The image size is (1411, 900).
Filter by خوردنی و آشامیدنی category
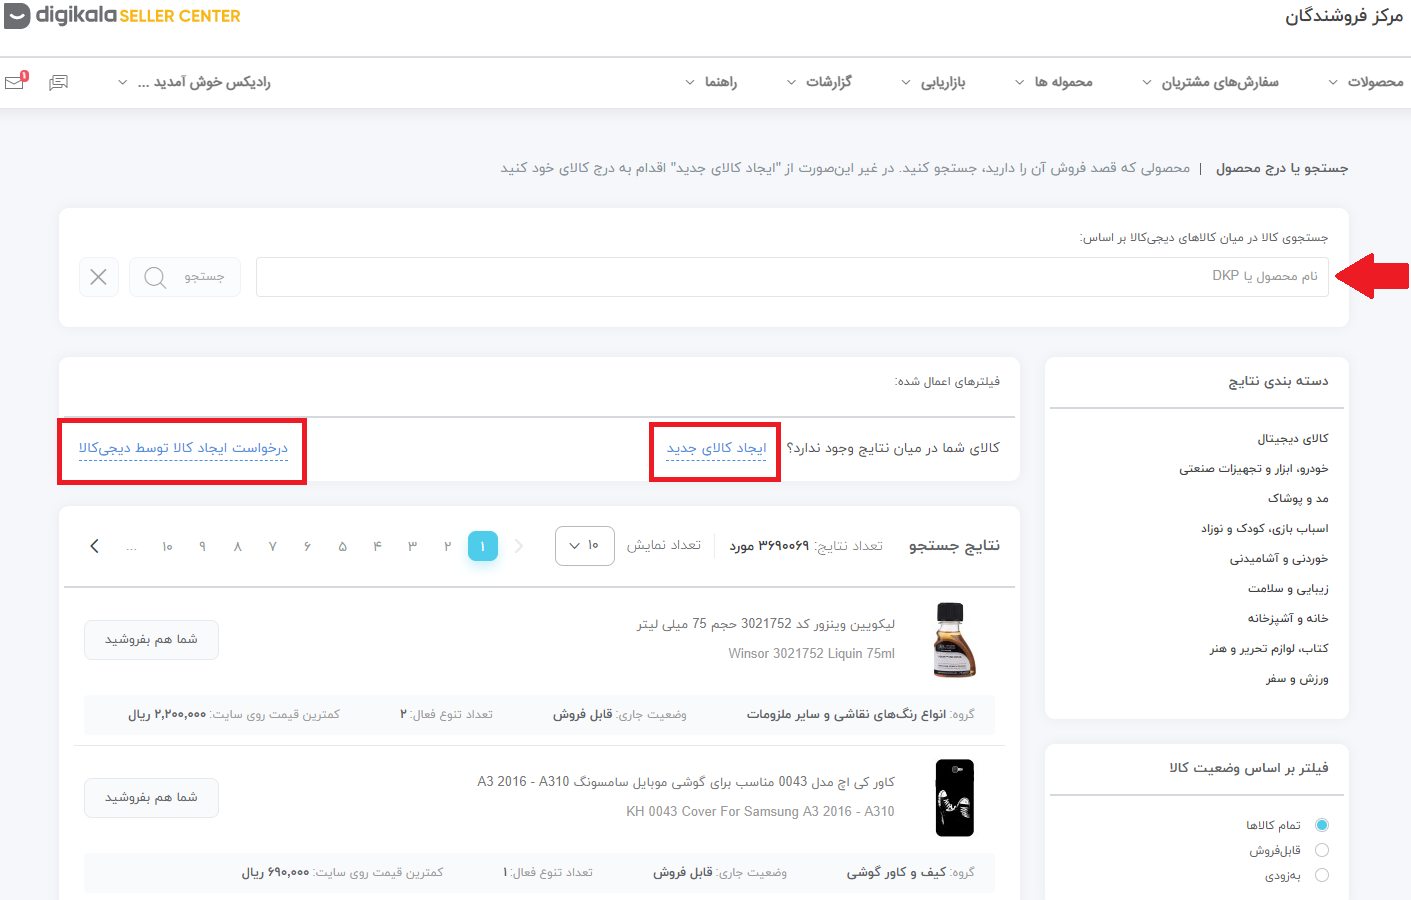tap(1279, 558)
